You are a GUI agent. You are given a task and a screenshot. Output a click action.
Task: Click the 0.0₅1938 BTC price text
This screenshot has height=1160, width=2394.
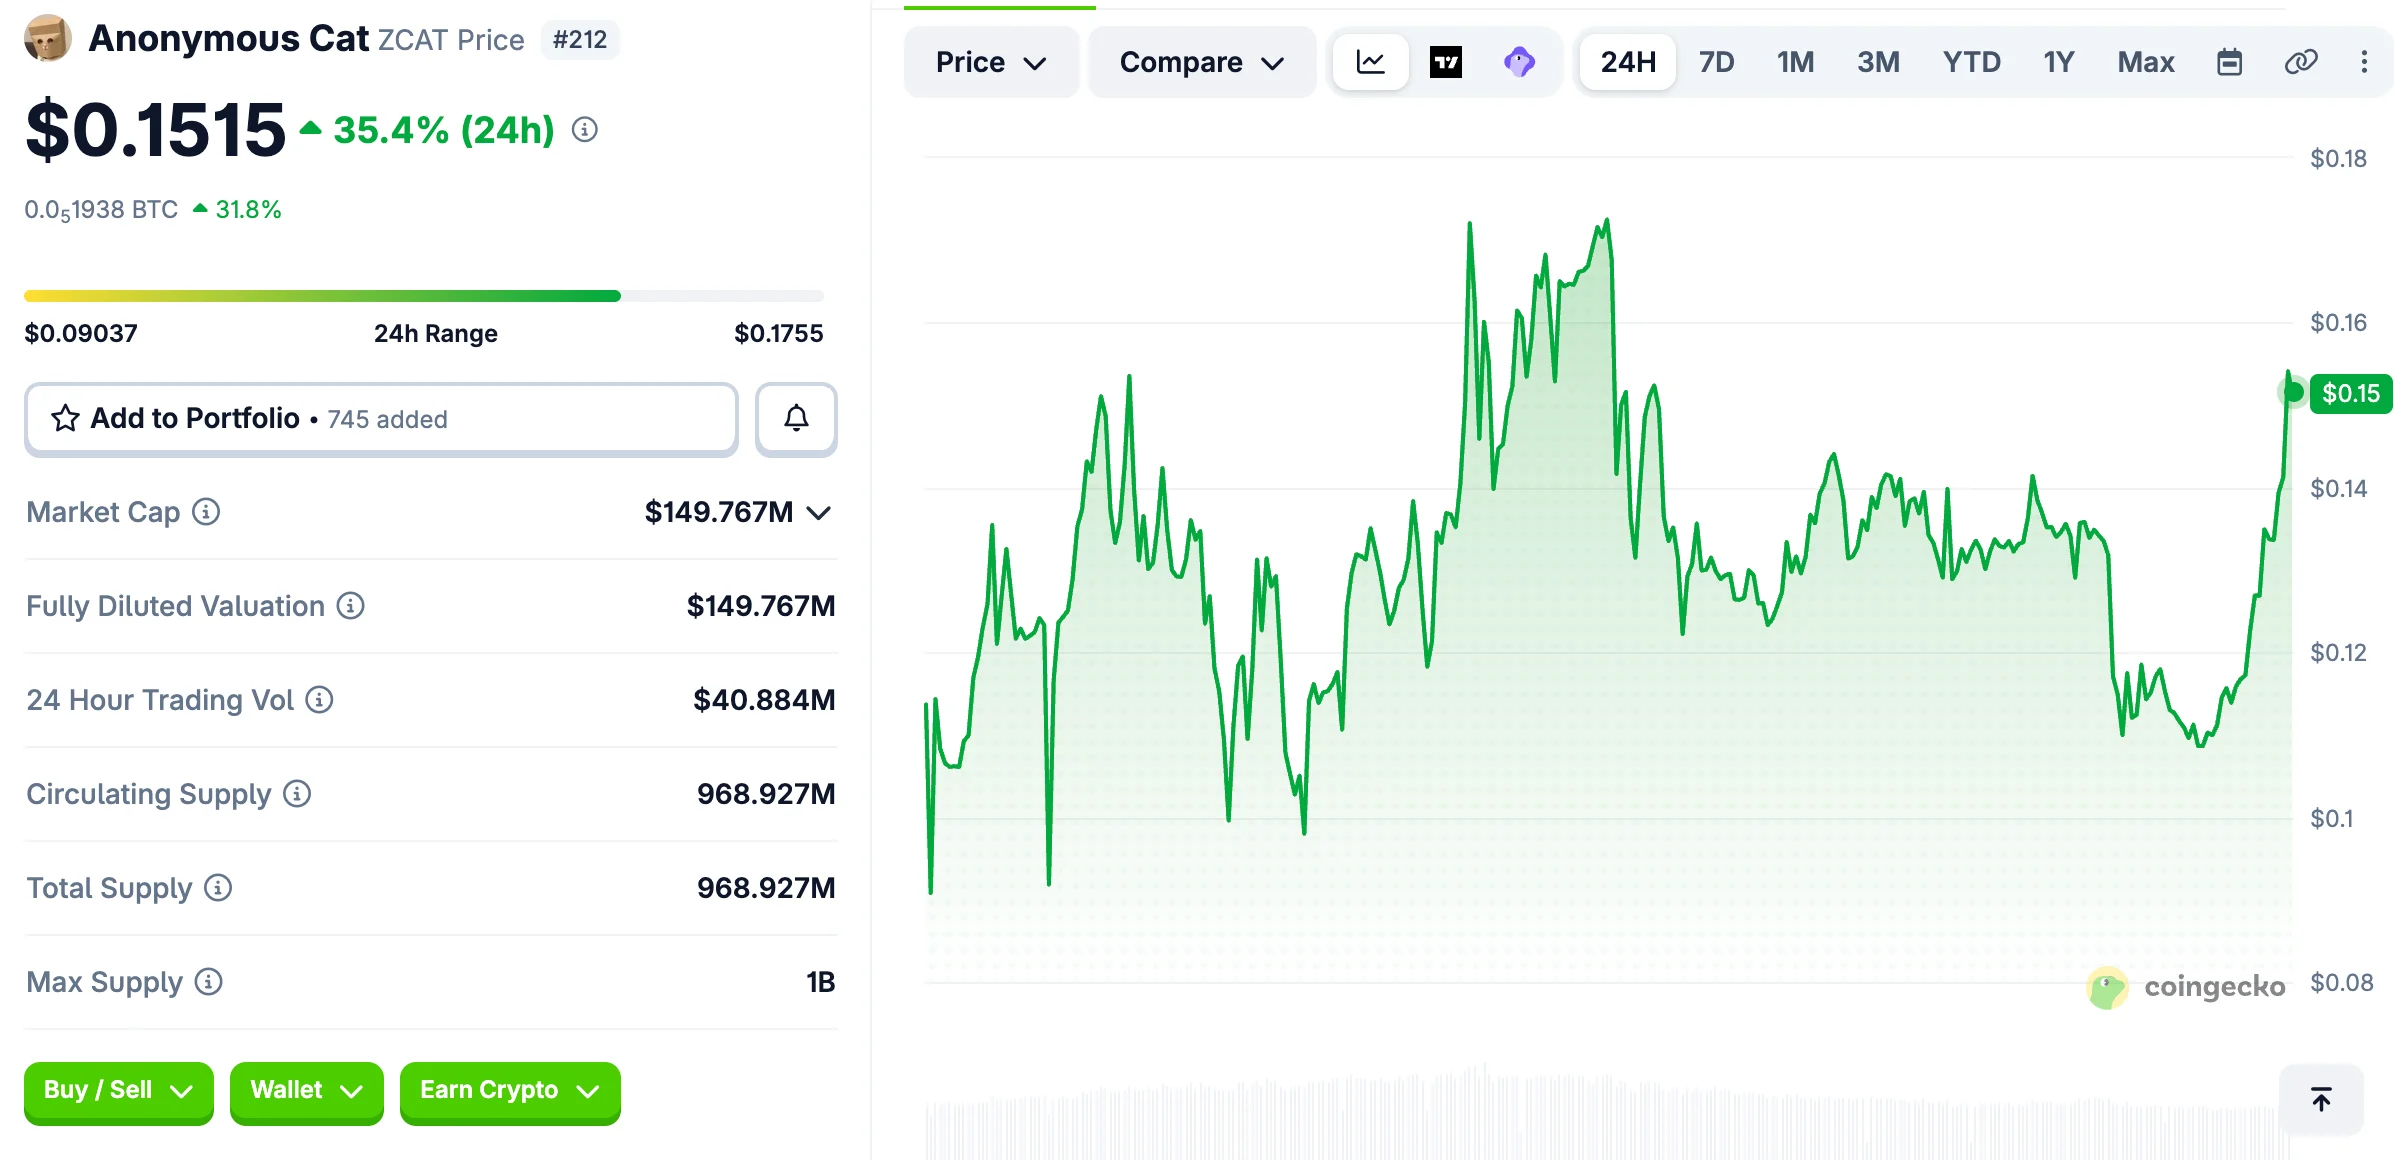[101, 210]
